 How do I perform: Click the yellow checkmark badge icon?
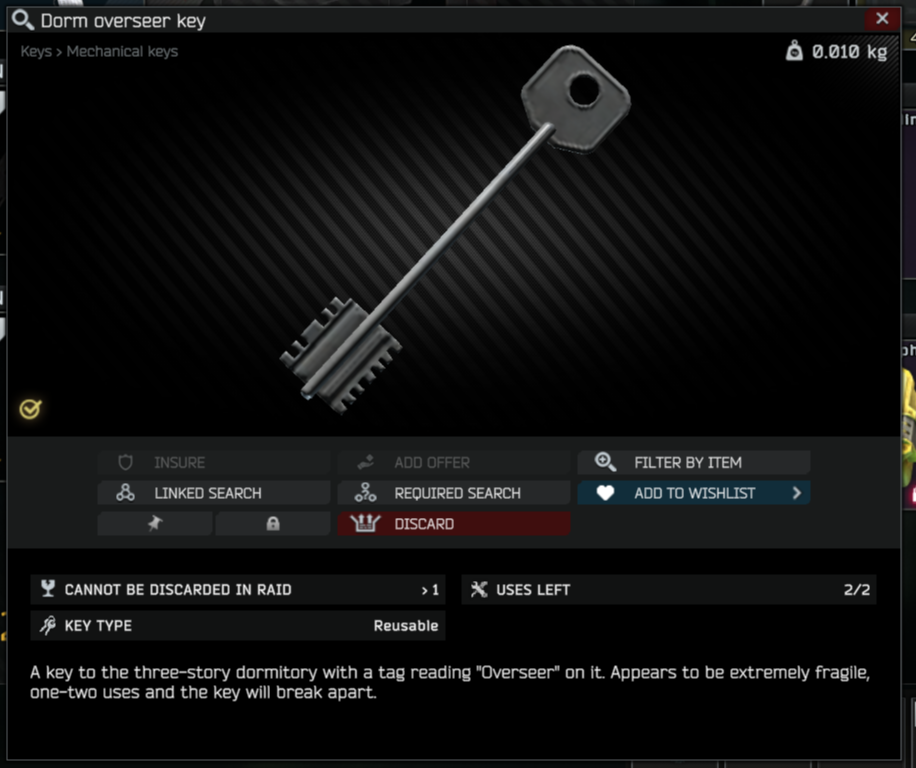click(x=30, y=409)
